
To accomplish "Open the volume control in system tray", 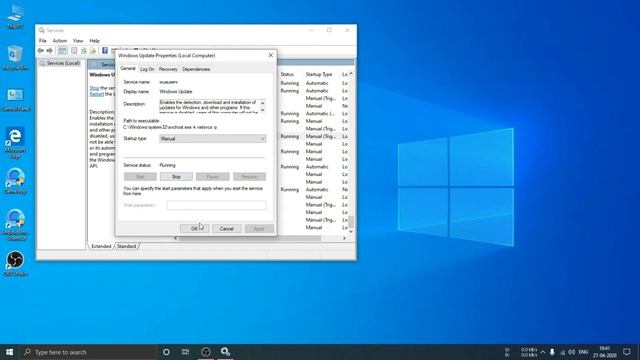I will pos(571,352).
